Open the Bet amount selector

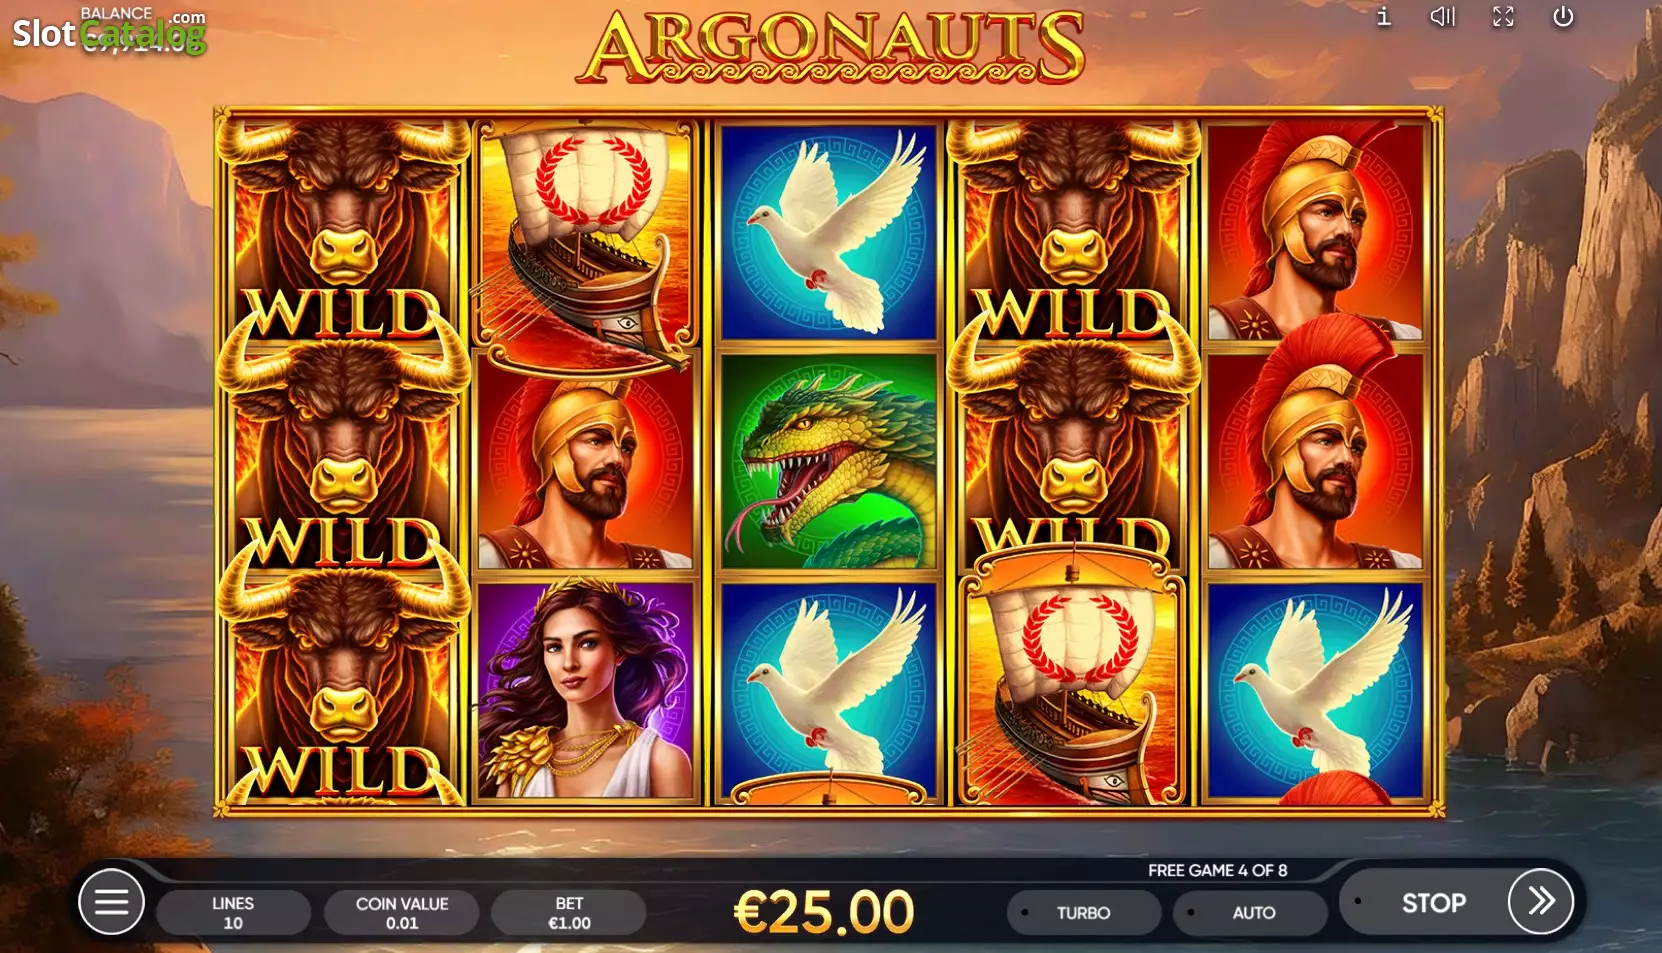(x=569, y=912)
